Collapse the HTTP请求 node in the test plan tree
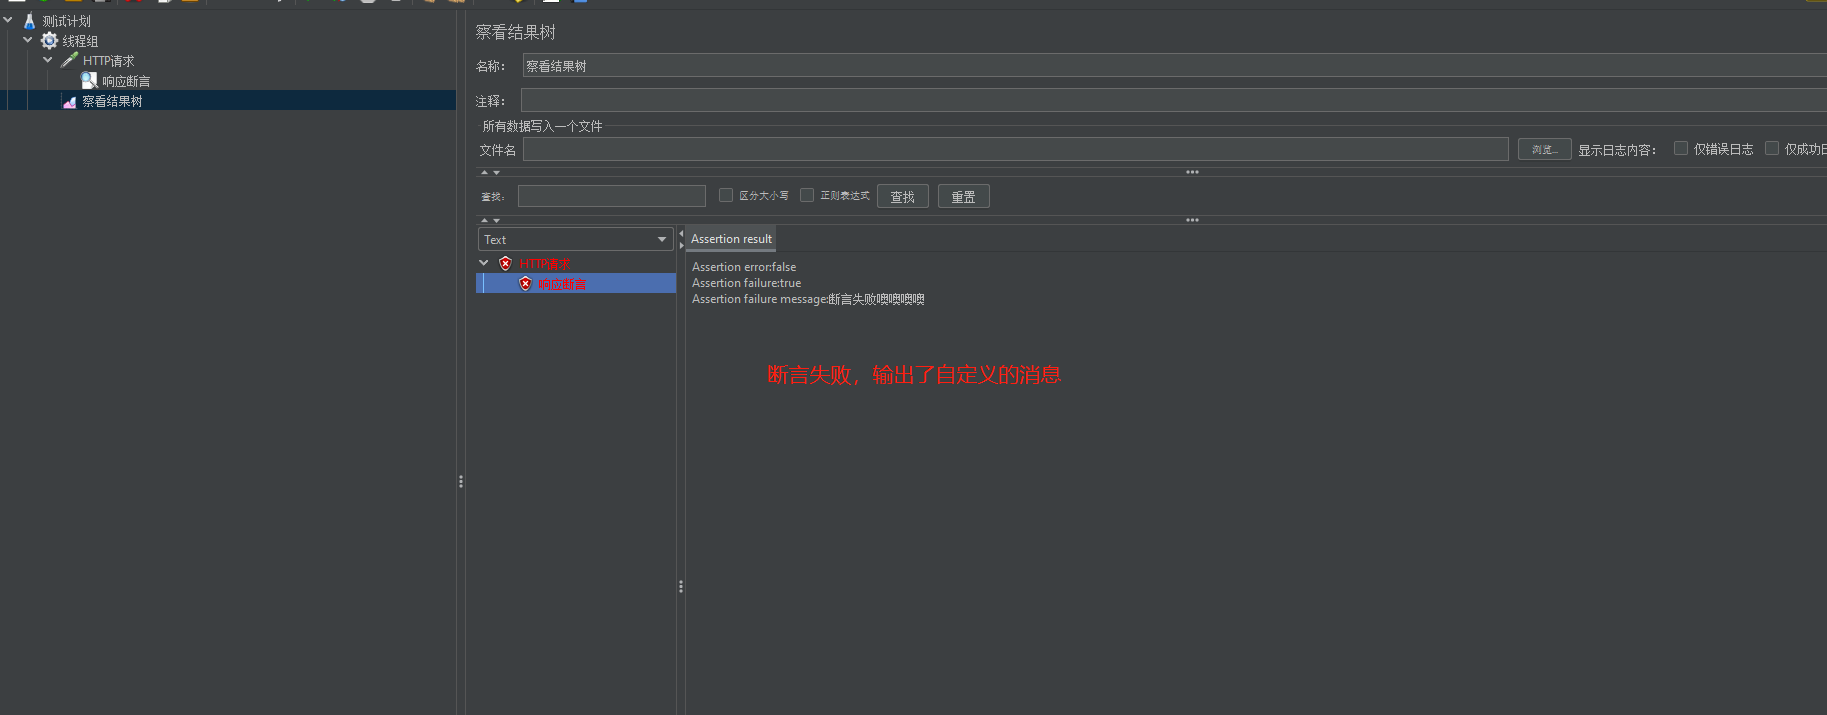 (48, 60)
